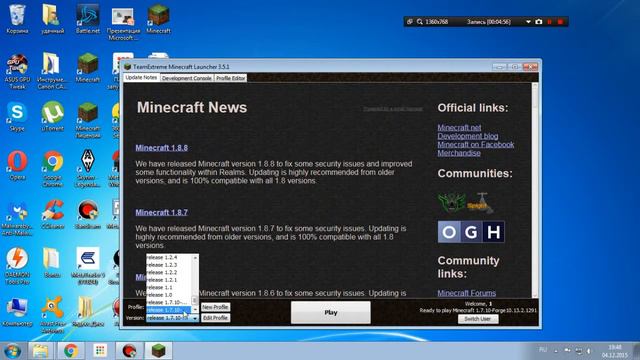Viewport: 640px width, 360px height.
Task: Open the Bandicam desktop shortcut
Action: (x=88, y=214)
